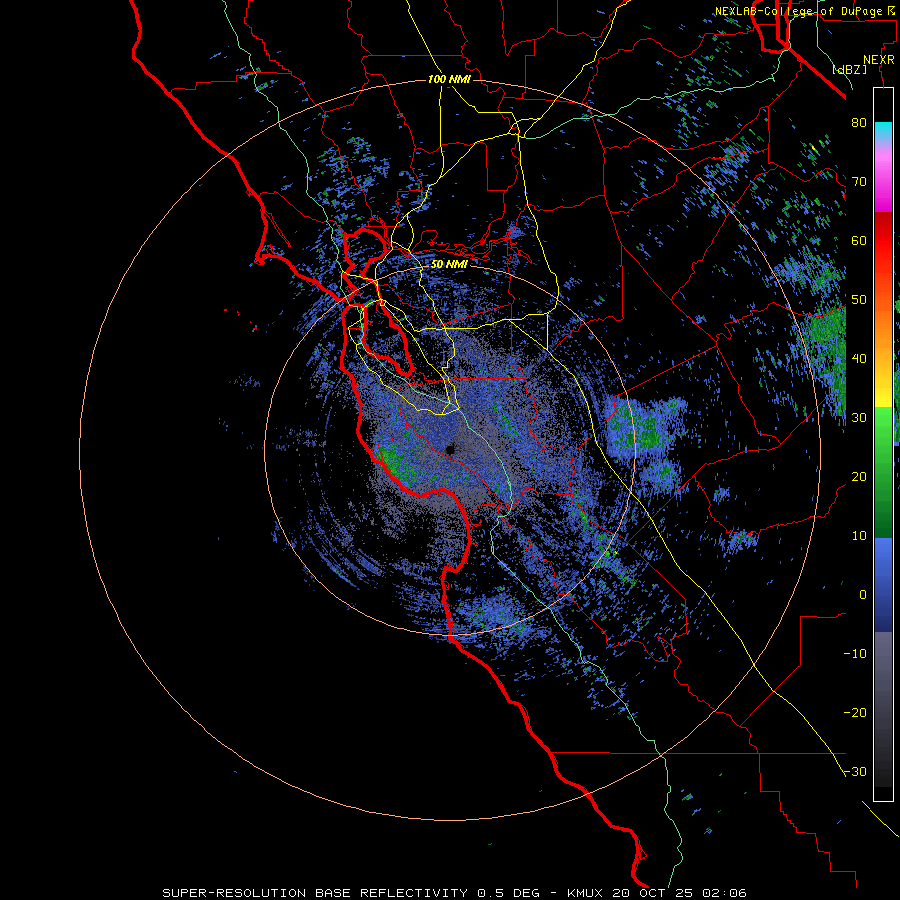Click the -30 dBZ scale value

pyautogui.click(x=855, y=771)
